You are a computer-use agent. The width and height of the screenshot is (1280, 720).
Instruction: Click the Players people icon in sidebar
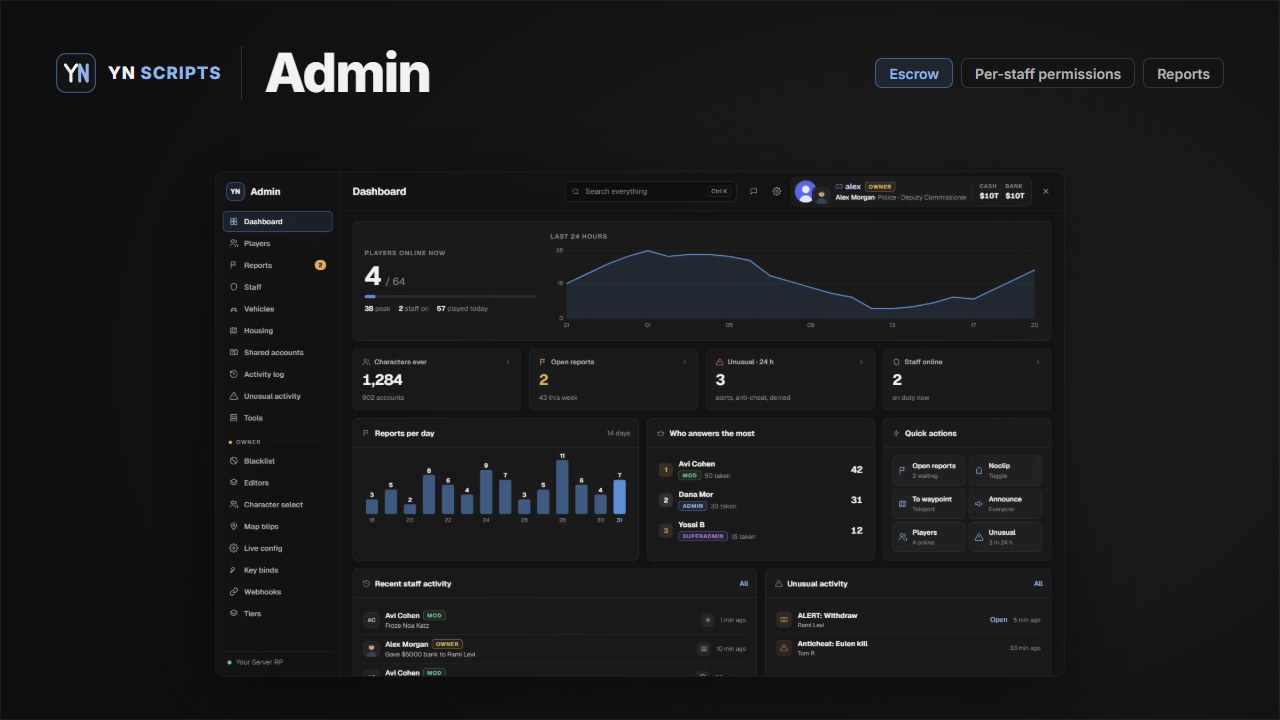pyautogui.click(x=233, y=244)
